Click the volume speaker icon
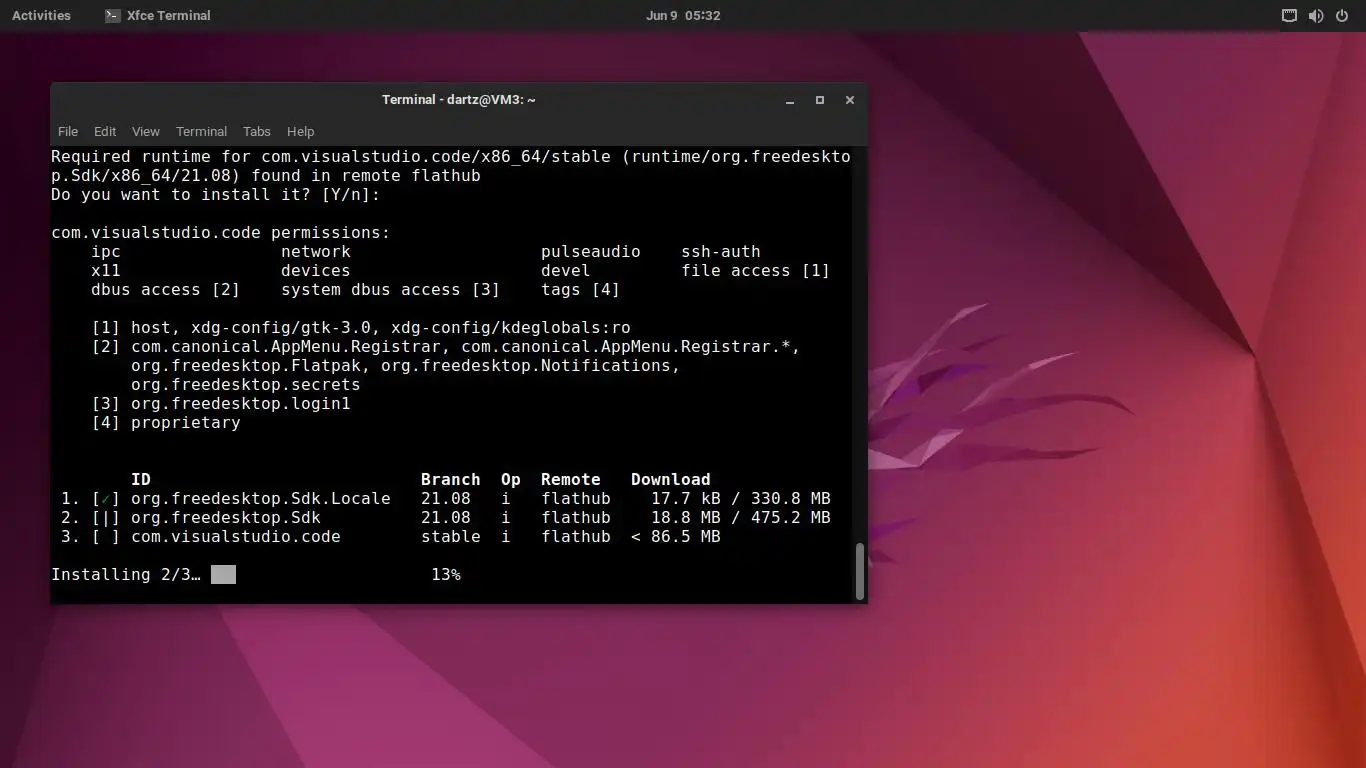This screenshot has height=768, width=1366. point(1316,15)
